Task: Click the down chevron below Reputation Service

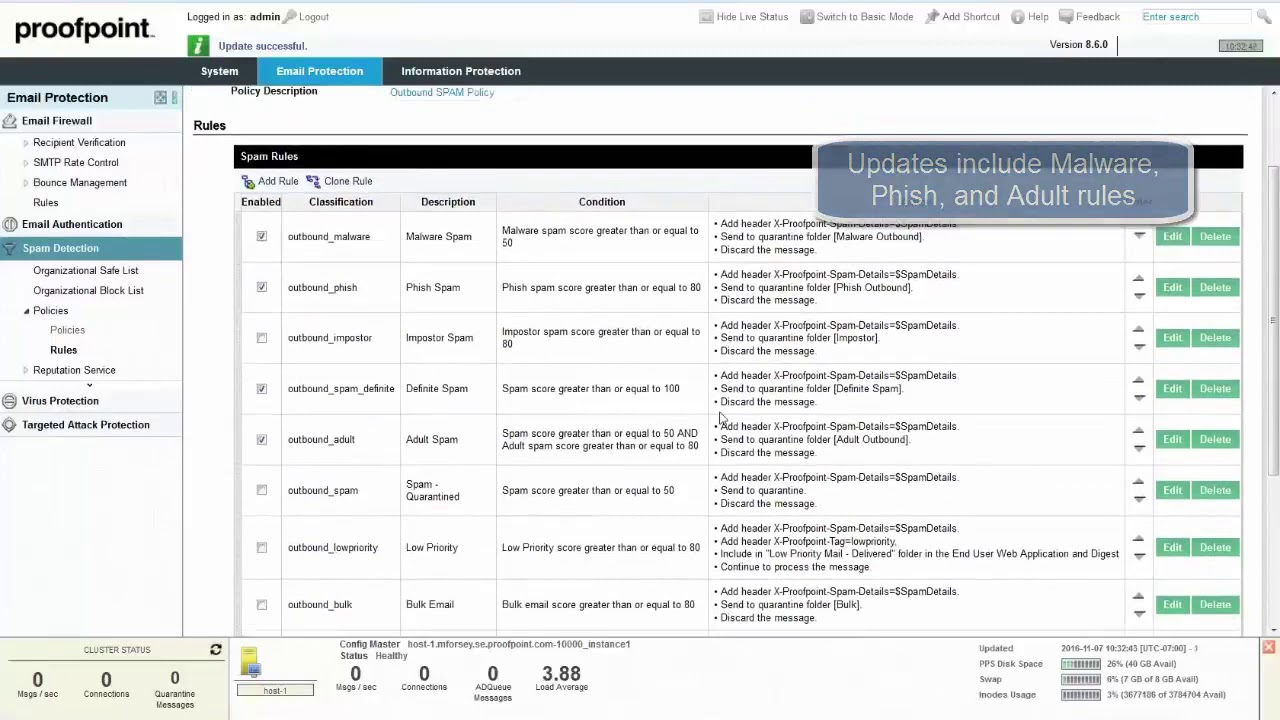Action: pyautogui.click(x=89, y=385)
